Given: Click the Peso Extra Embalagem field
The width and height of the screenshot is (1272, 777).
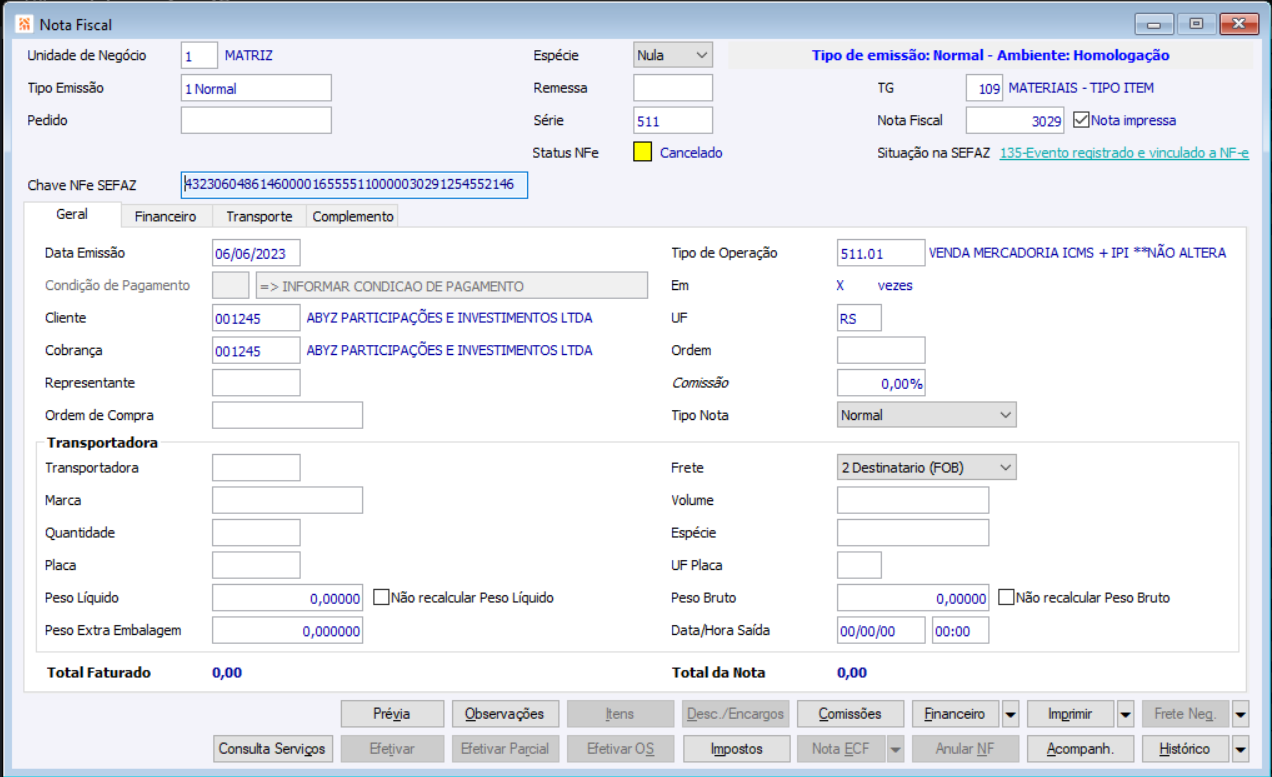Looking at the screenshot, I should tap(288, 630).
